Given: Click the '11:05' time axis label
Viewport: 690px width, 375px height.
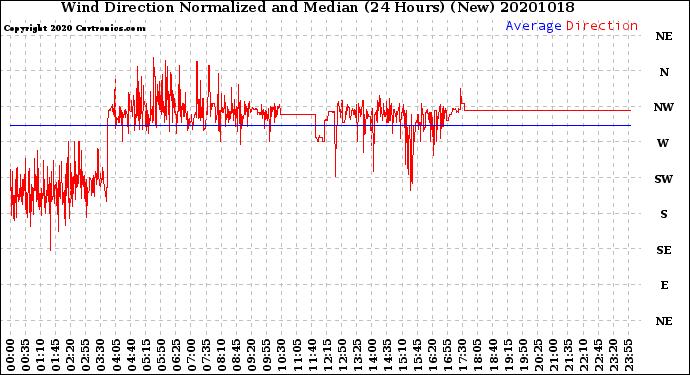Looking at the screenshot, I should tap(297, 355).
